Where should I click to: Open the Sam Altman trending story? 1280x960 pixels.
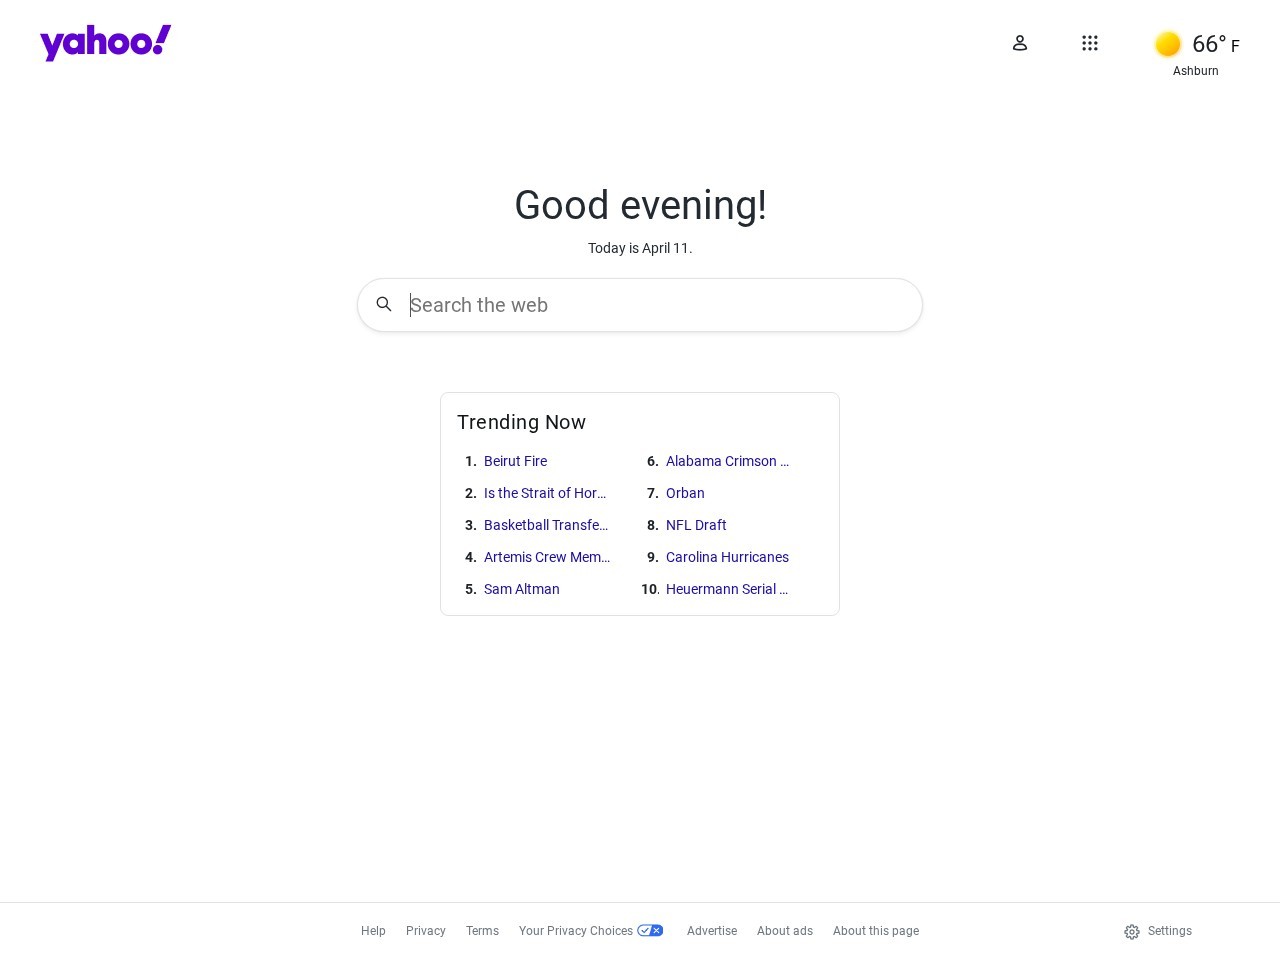click(521, 589)
